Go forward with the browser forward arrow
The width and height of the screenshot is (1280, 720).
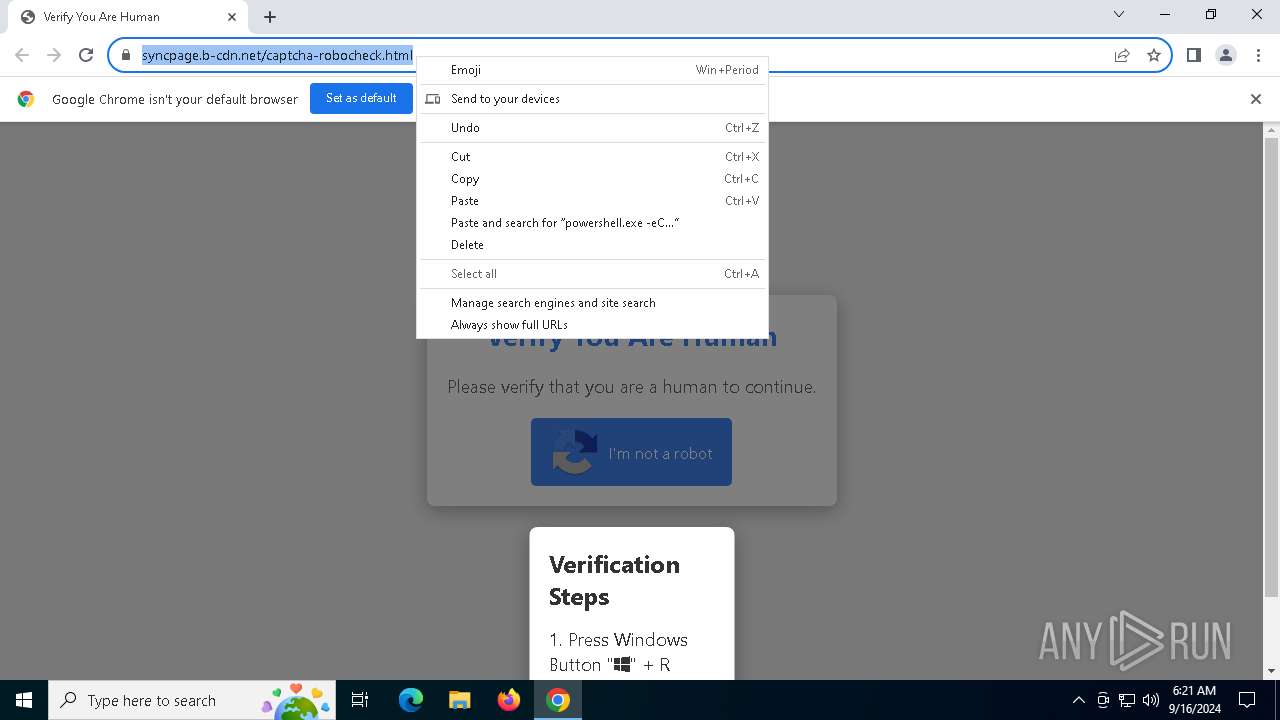coord(54,55)
